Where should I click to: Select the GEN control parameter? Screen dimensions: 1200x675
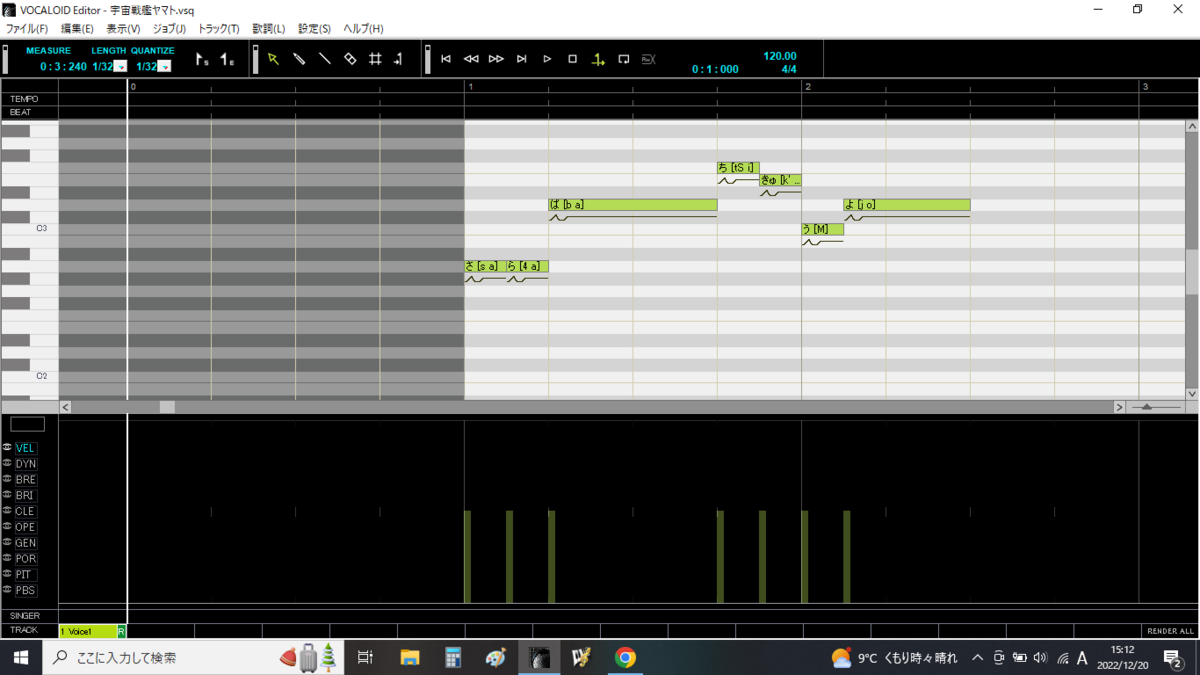click(x=25, y=543)
